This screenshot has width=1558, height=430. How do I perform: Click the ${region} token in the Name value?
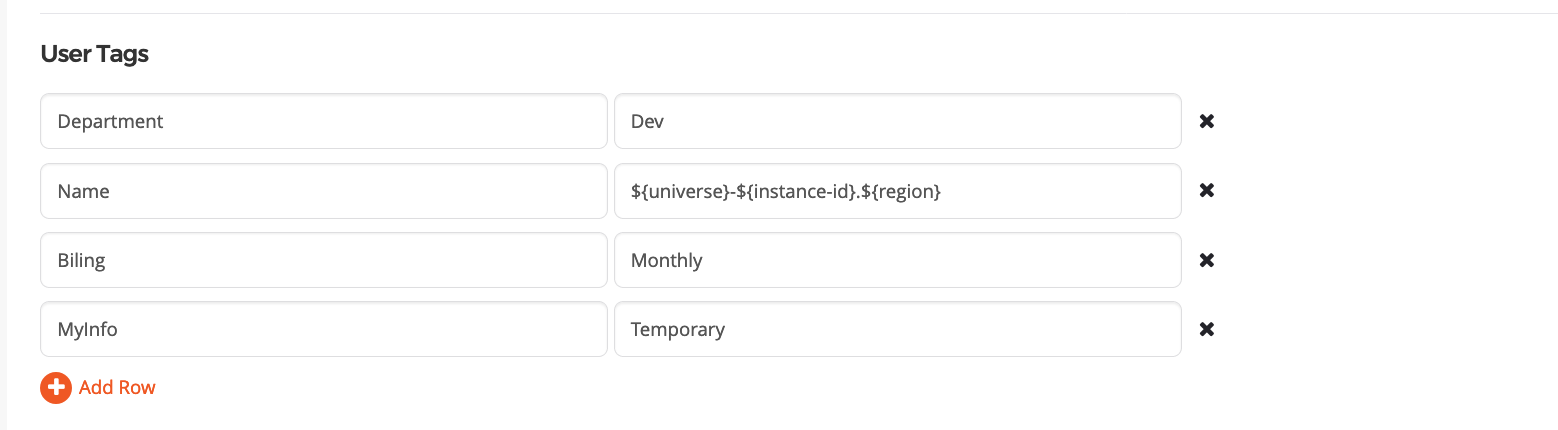[901, 191]
